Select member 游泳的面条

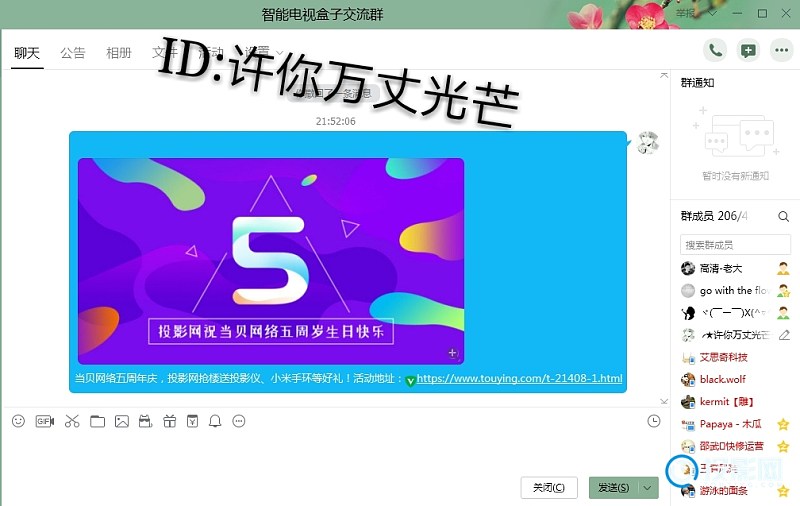click(x=723, y=491)
